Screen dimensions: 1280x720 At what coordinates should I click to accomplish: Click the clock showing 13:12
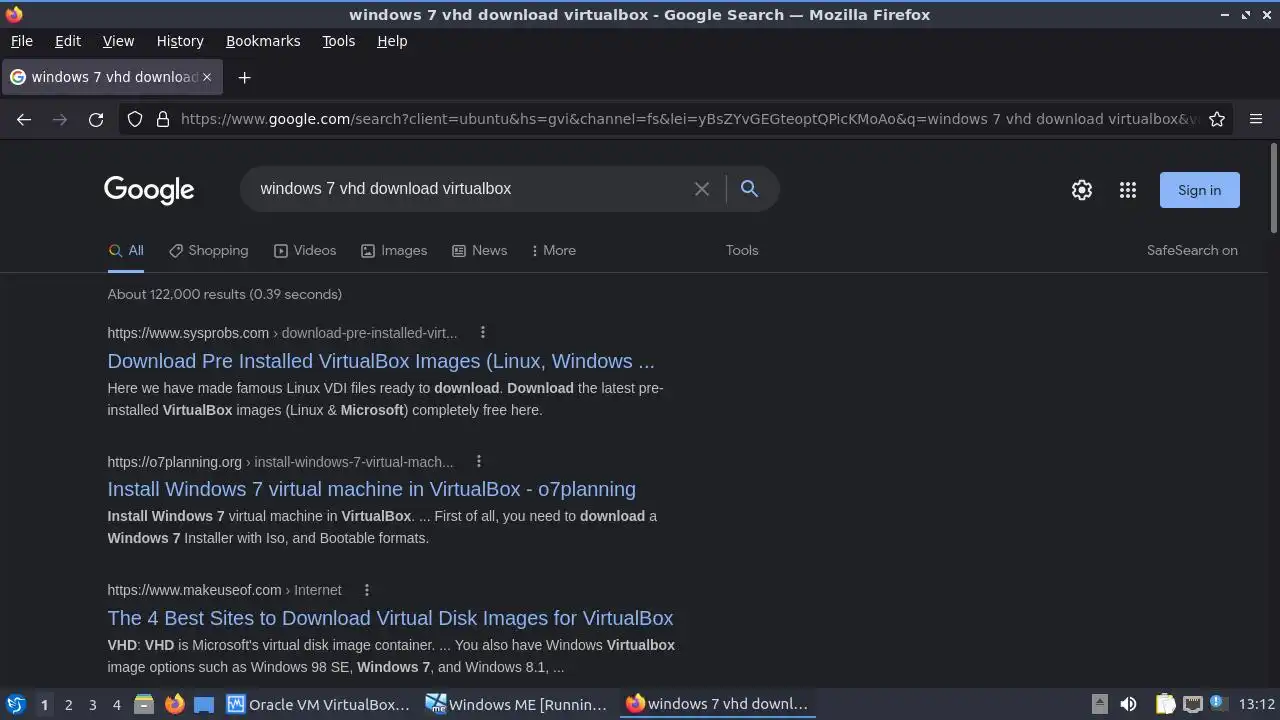pyautogui.click(x=1256, y=704)
